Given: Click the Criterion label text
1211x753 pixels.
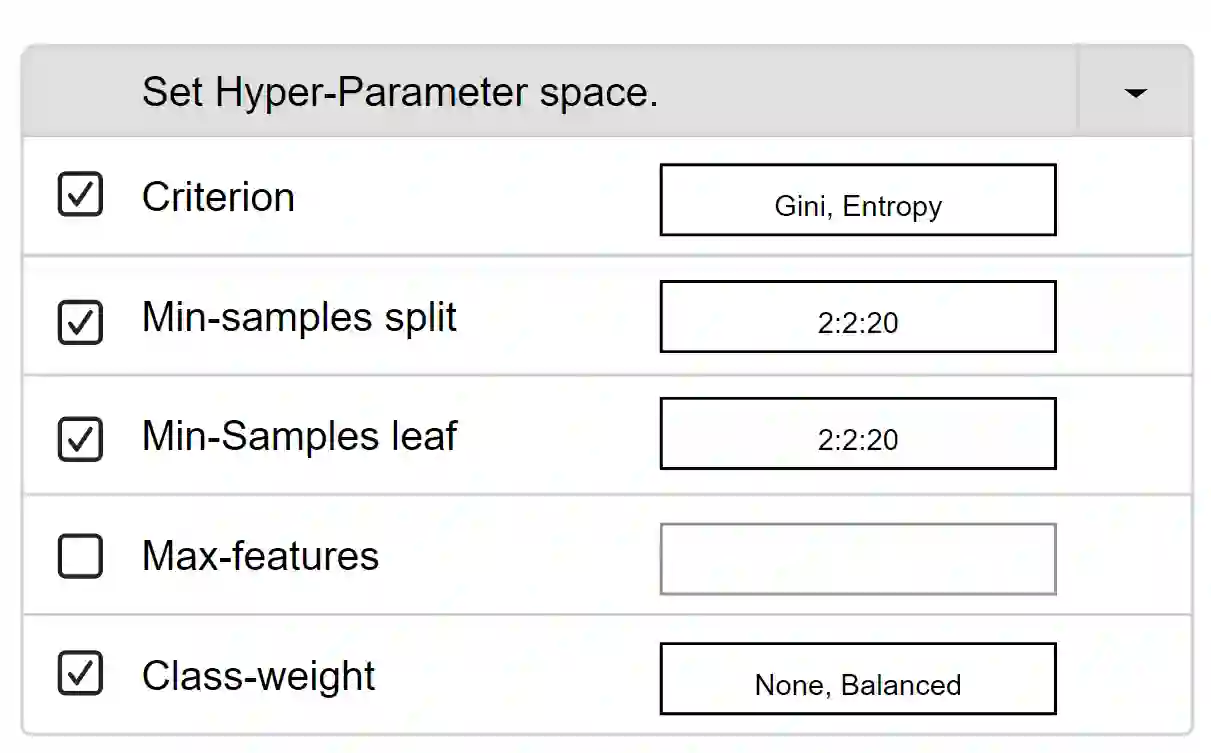Looking at the screenshot, I should (x=218, y=197).
